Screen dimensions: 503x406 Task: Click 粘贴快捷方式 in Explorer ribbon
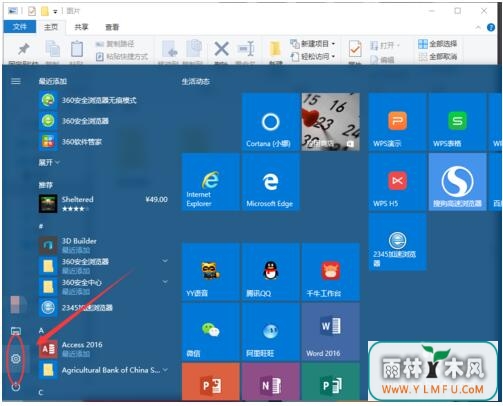point(122,57)
